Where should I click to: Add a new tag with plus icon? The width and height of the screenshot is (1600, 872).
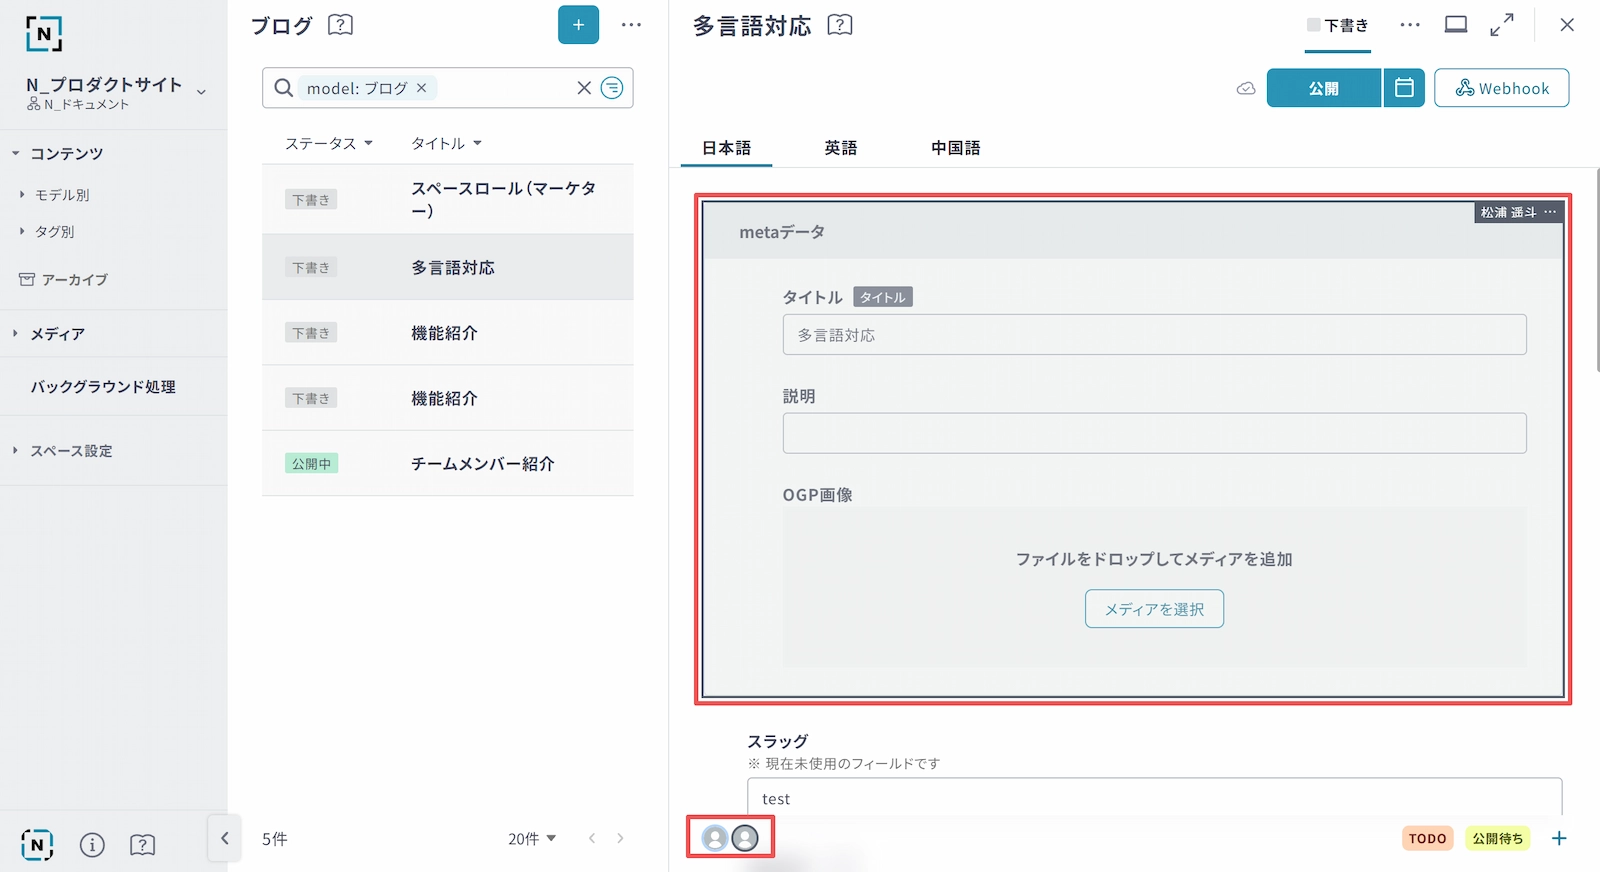[1559, 838]
